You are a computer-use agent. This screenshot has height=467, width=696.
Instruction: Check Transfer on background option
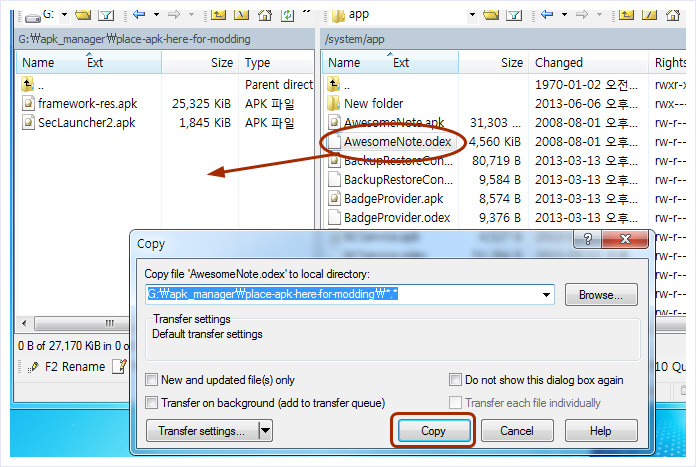tap(151, 403)
